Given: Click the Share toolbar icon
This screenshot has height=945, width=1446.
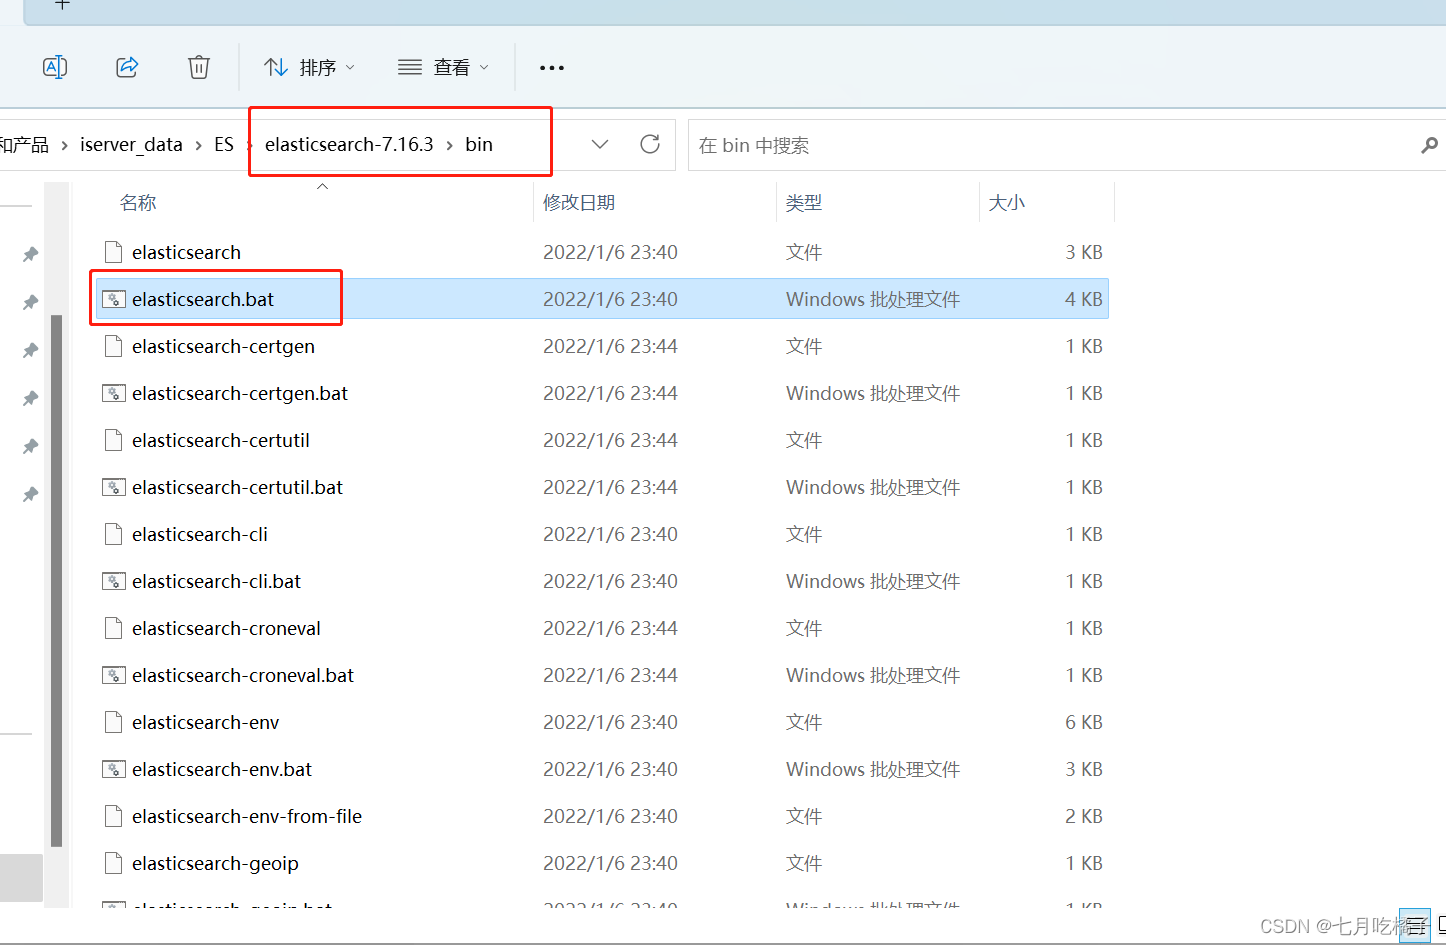Looking at the screenshot, I should tap(127, 67).
